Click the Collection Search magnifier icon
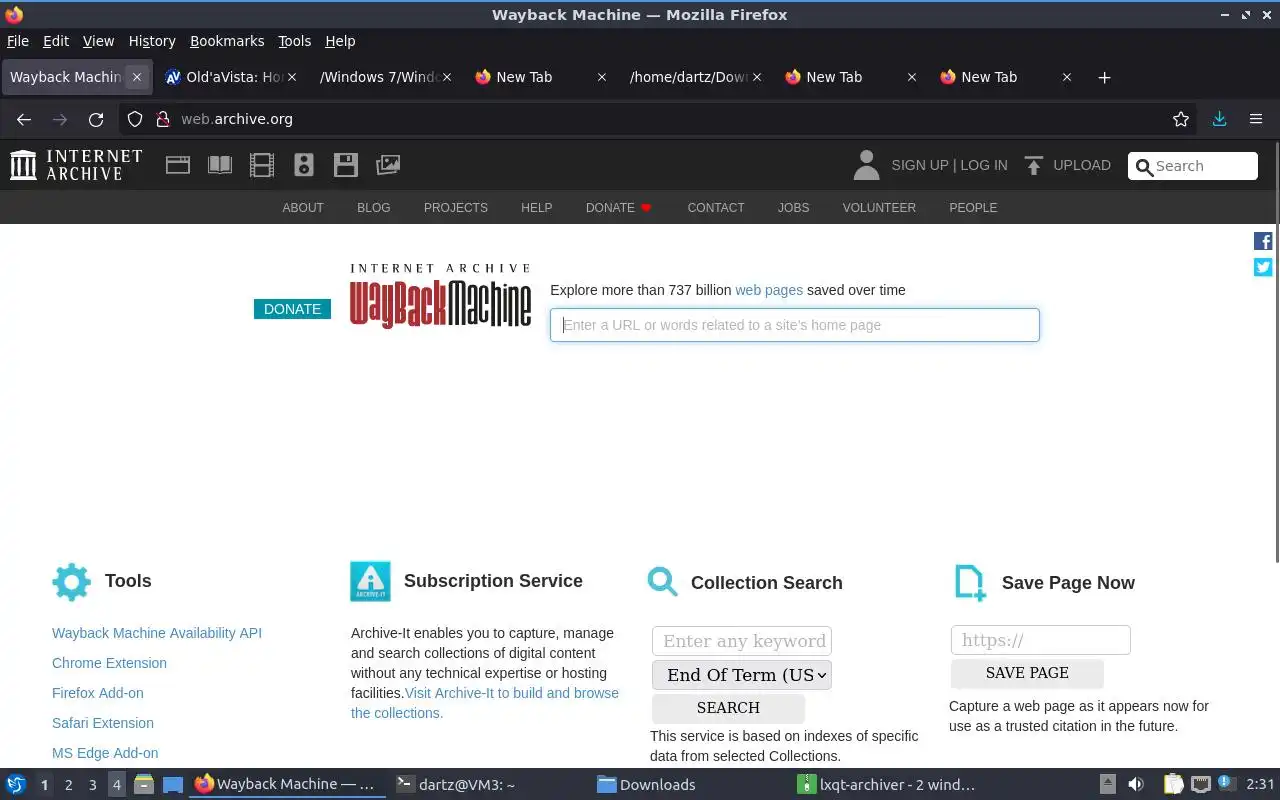 click(x=662, y=581)
